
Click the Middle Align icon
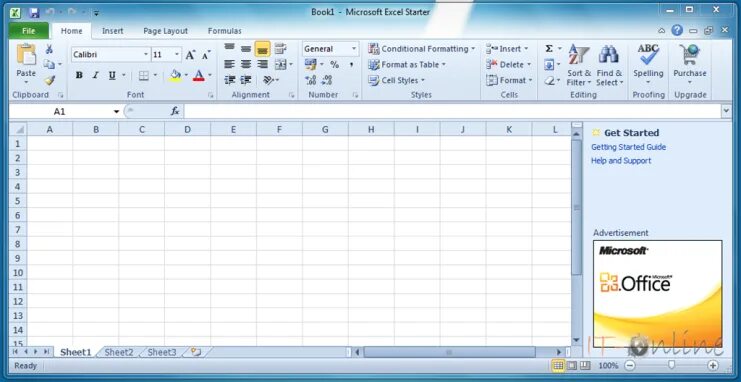246,48
